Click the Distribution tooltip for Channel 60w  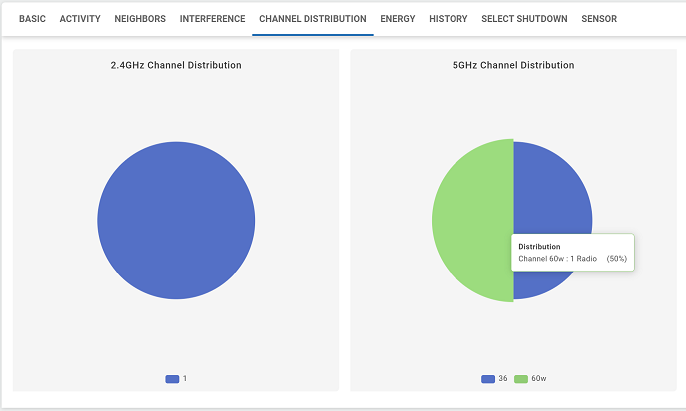pos(572,253)
